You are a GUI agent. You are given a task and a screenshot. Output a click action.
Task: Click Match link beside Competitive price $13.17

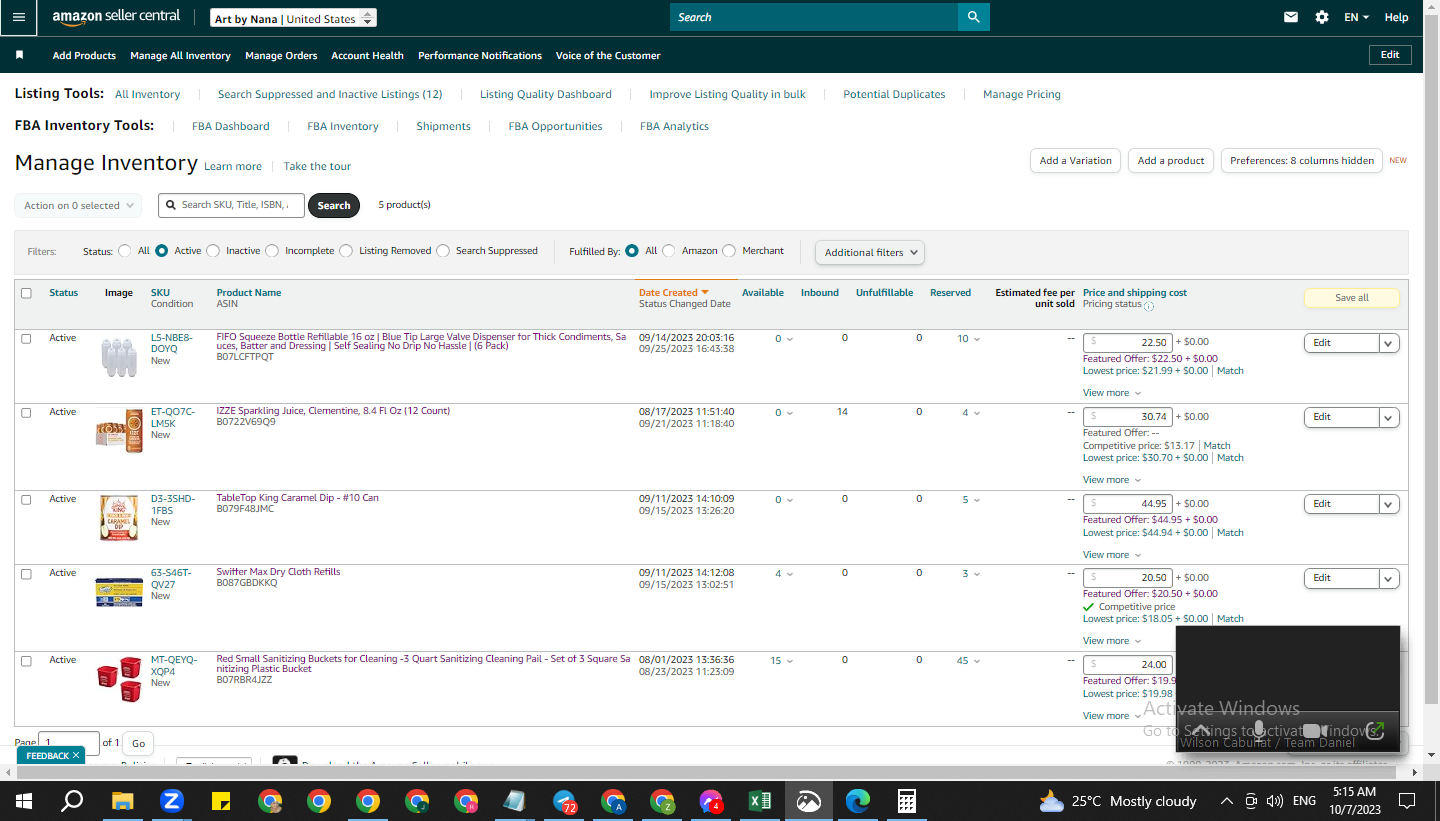[x=1217, y=446]
